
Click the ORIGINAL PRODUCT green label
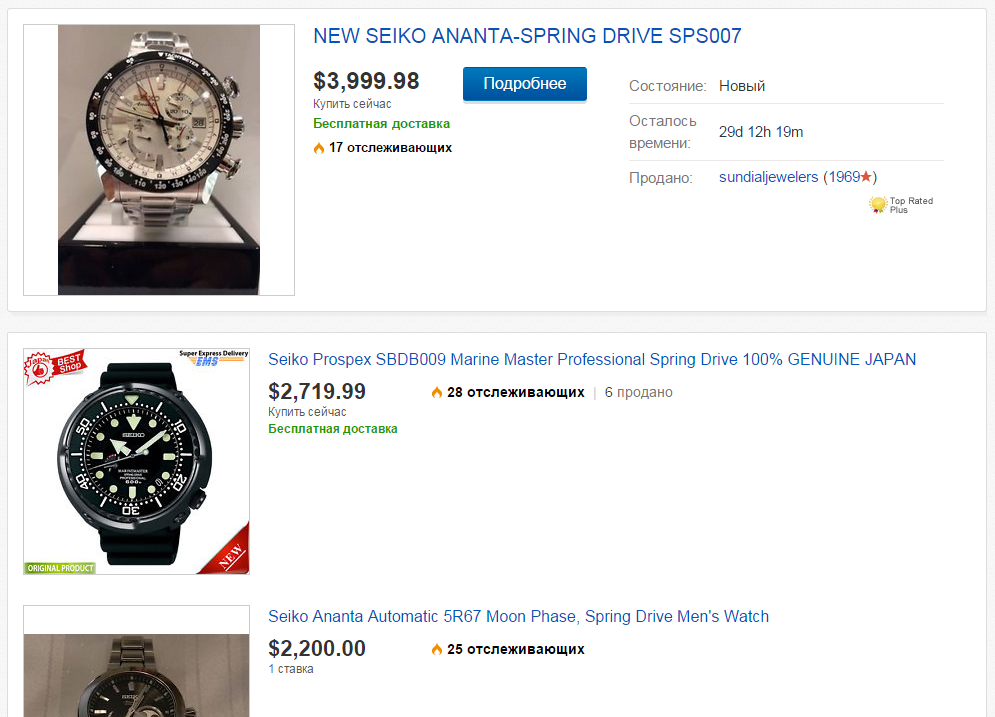tap(60, 568)
